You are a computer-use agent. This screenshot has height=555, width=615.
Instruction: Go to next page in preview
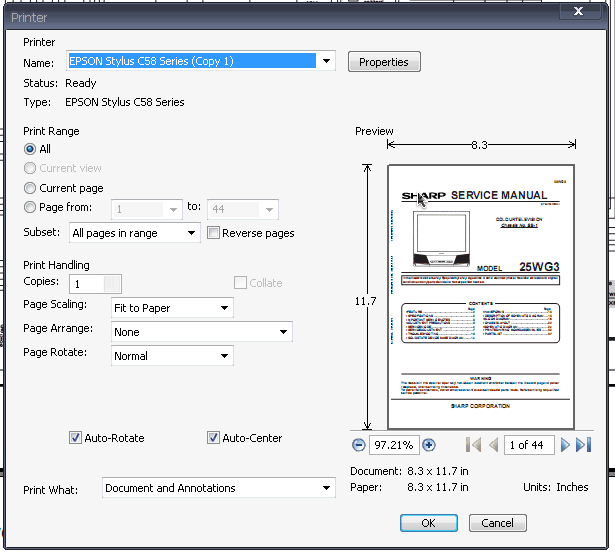(565, 445)
